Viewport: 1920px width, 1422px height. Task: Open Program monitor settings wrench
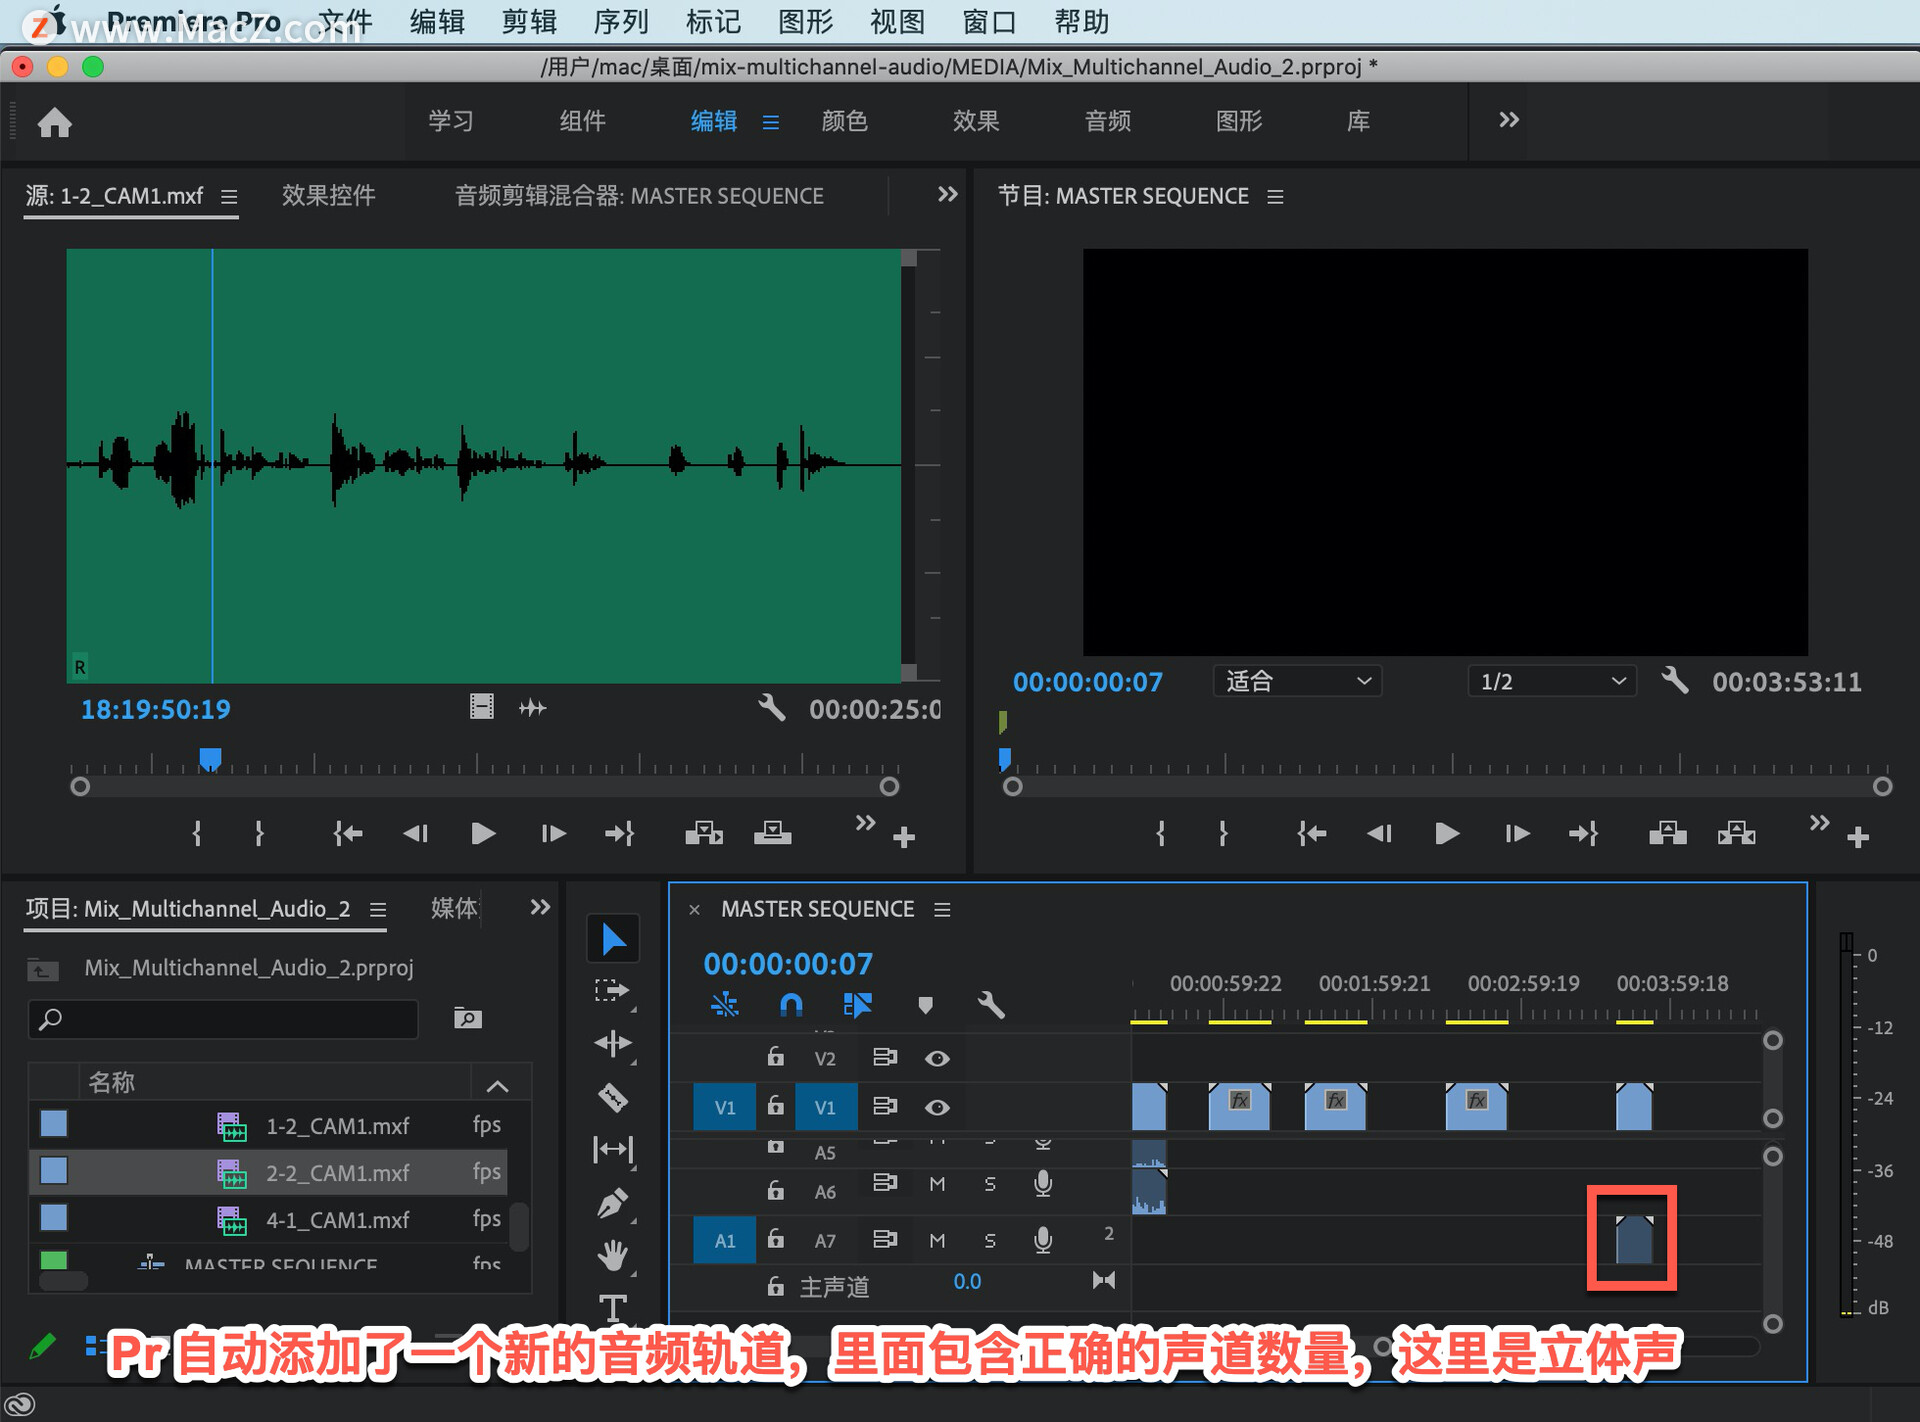[1675, 681]
